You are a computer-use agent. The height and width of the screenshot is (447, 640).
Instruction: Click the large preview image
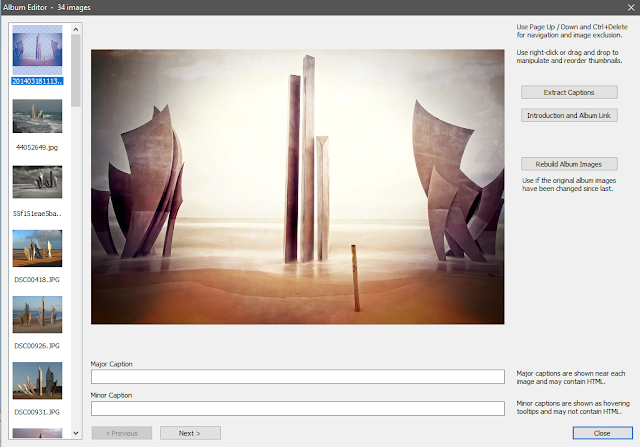point(298,187)
